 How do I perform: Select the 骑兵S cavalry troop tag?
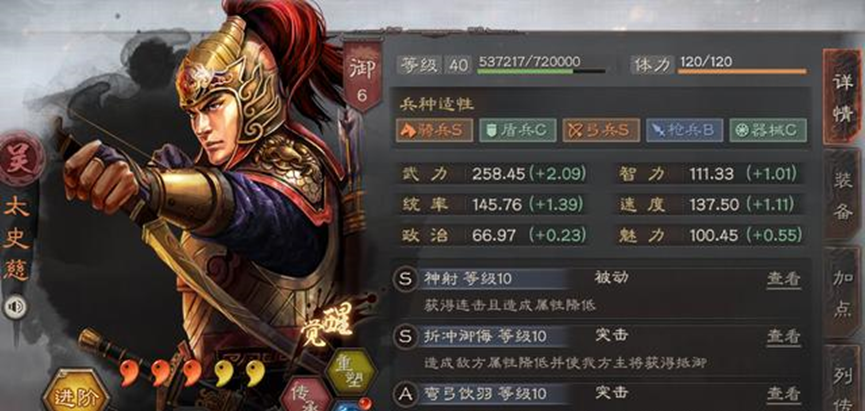point(434,130)
